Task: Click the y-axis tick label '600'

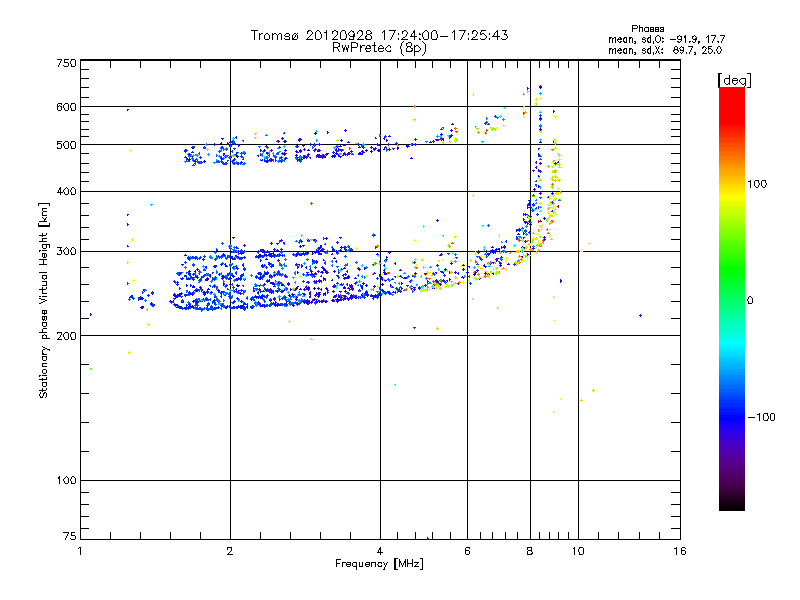Action: coord(66,107)
